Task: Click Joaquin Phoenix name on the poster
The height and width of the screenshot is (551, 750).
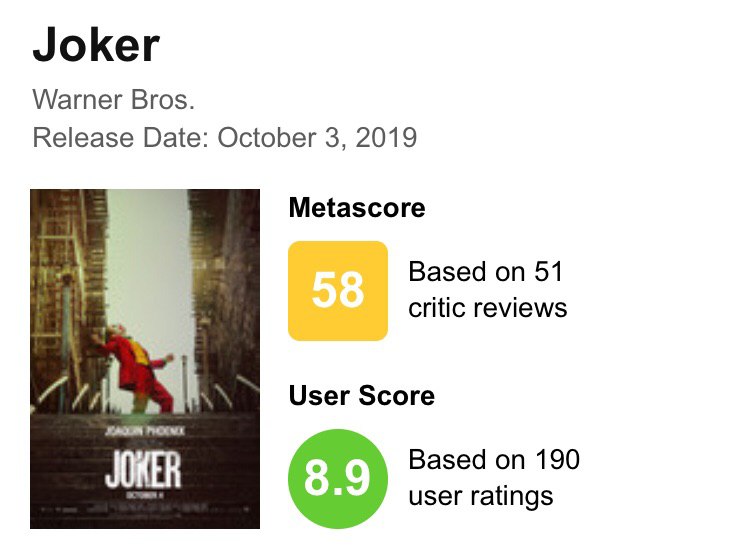Action: click(x=143, y=434)
